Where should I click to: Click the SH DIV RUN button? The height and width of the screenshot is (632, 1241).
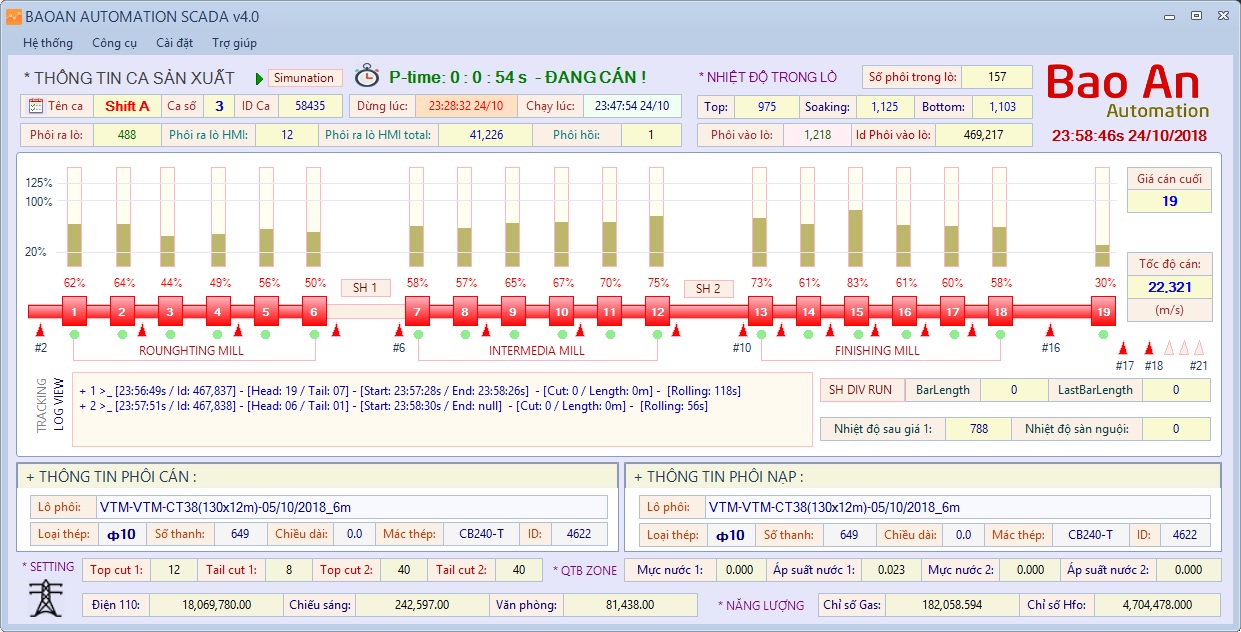861,390
